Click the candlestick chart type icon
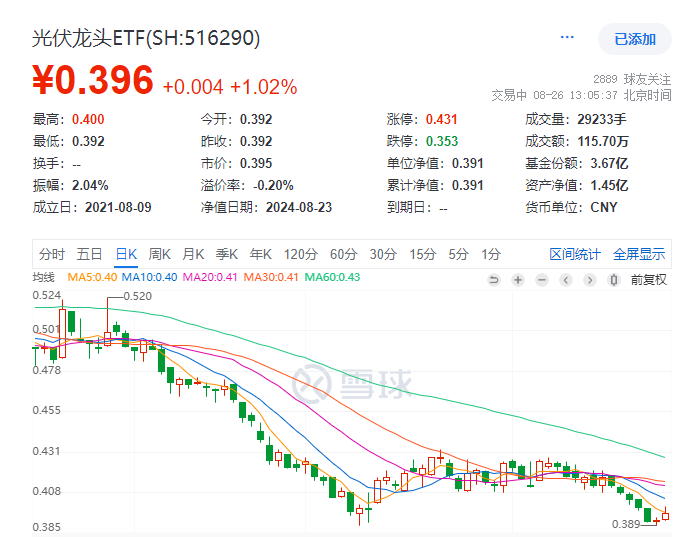Image resolution: width=688 pixels, height=537 pixels. tap(614, 280)
